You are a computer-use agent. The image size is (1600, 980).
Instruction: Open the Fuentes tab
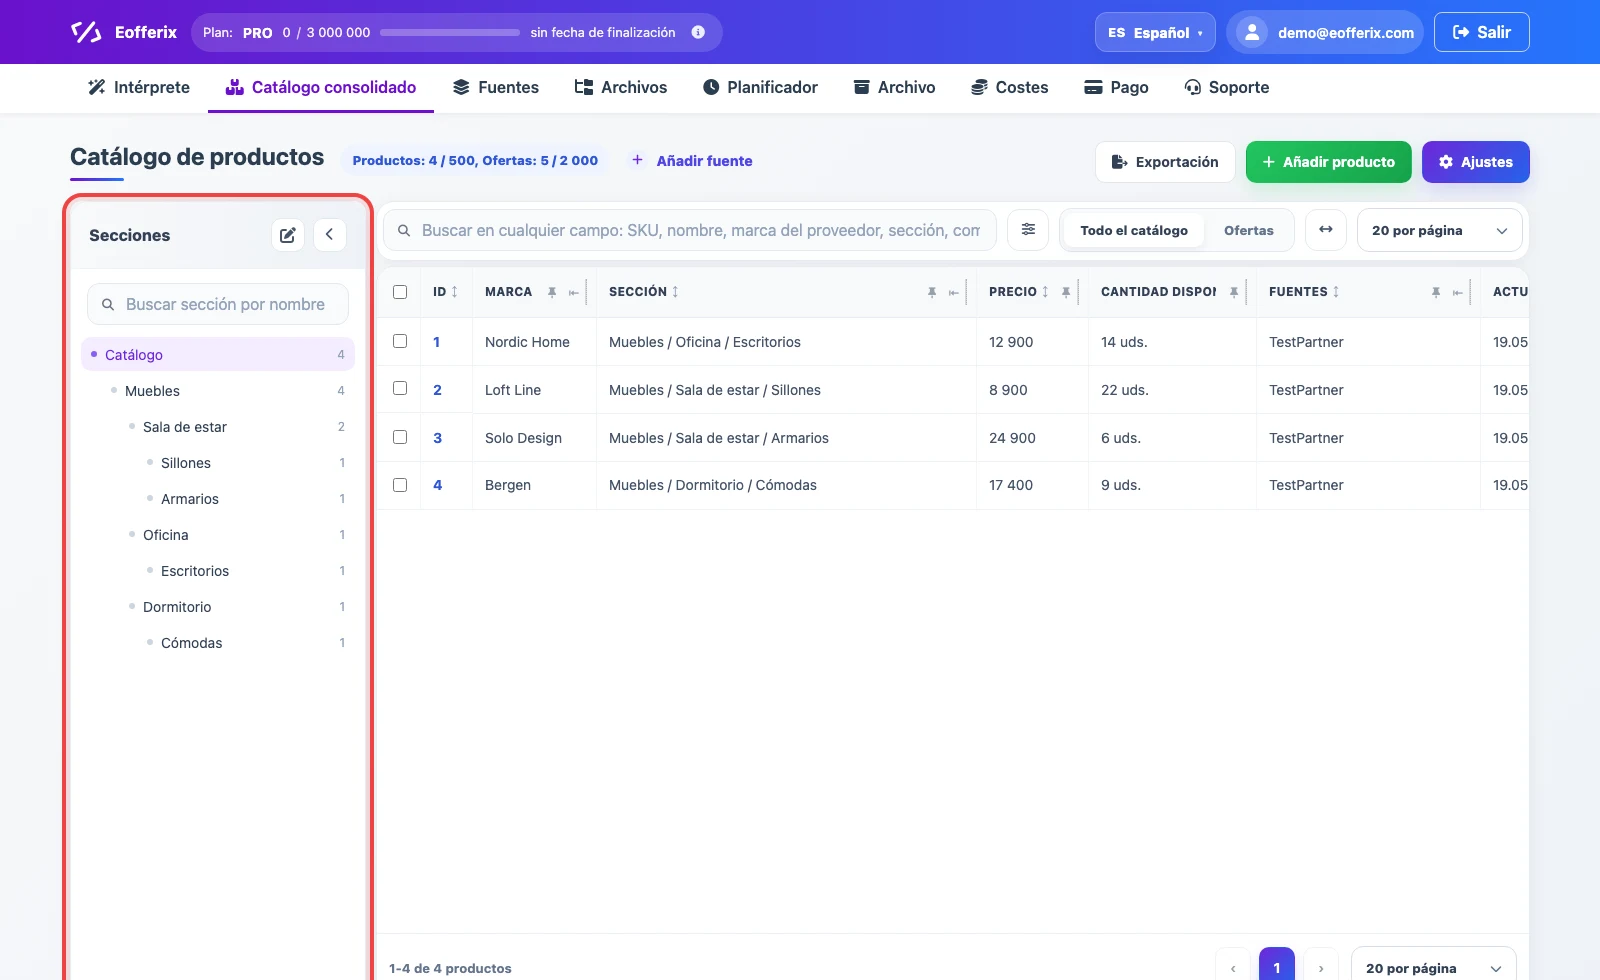[496, 87]
